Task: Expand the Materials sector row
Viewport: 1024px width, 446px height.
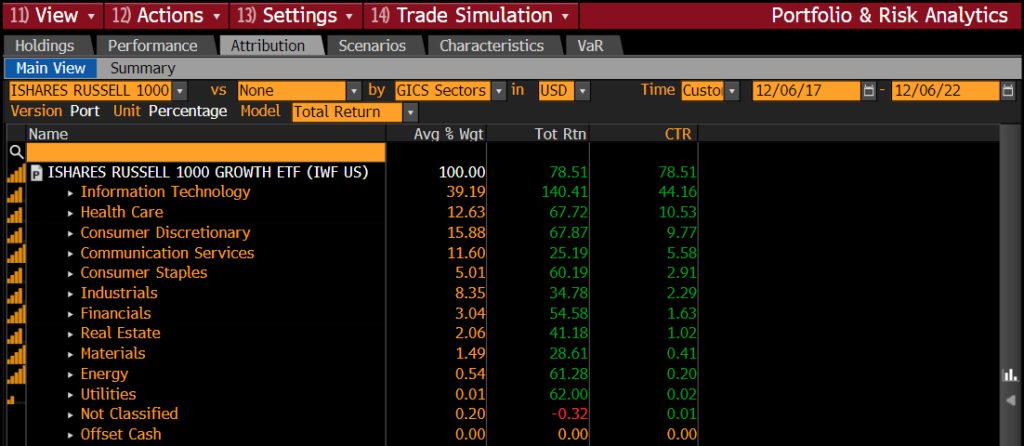Action: click(72, 355)
